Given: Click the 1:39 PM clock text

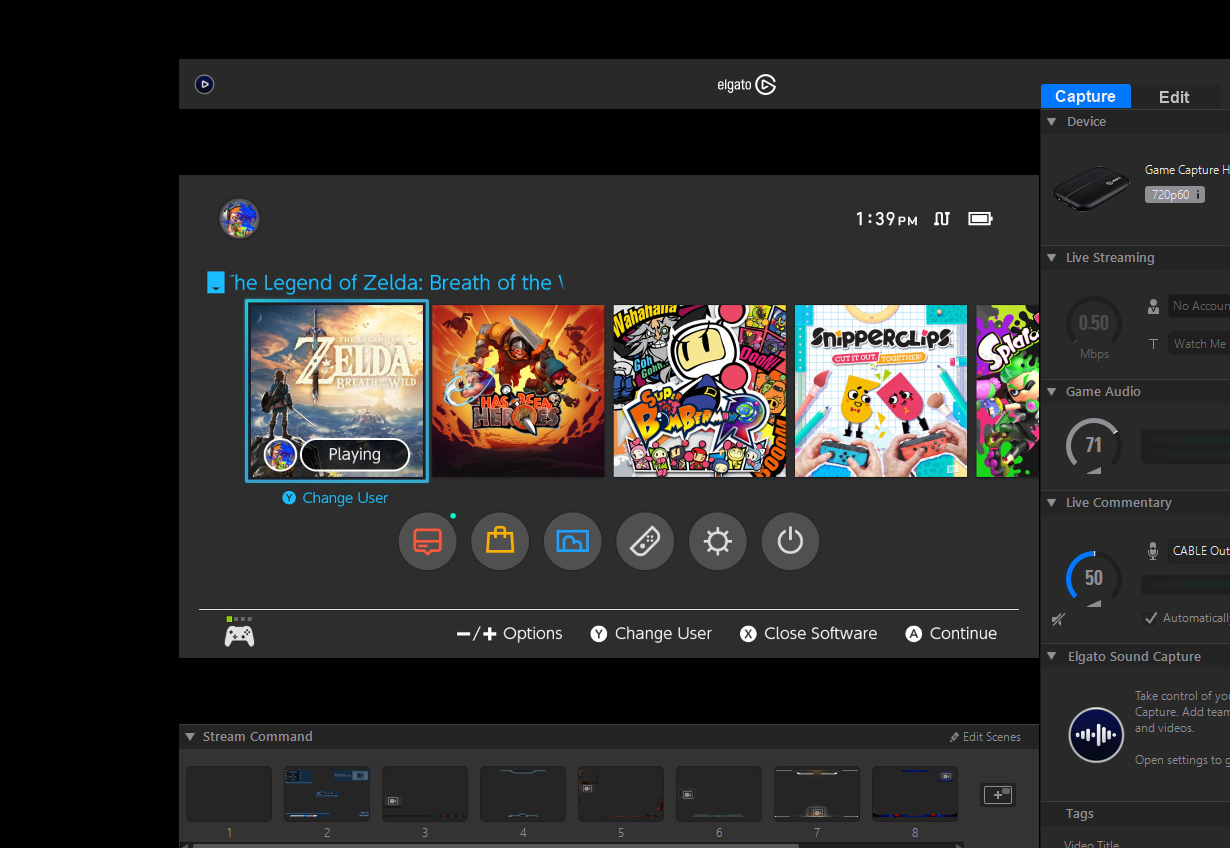Looking at the screenshot, I should (886, 219).
